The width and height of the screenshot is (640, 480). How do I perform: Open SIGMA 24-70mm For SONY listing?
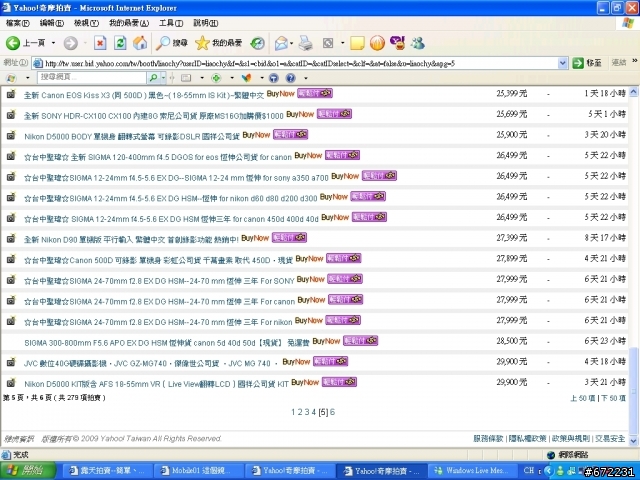pos(159,280)
